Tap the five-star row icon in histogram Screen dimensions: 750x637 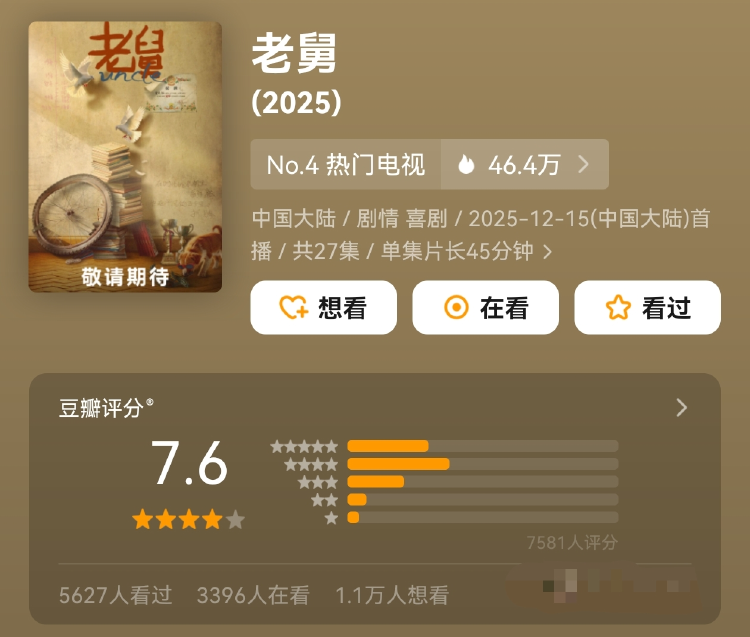(x=304, y=447)
